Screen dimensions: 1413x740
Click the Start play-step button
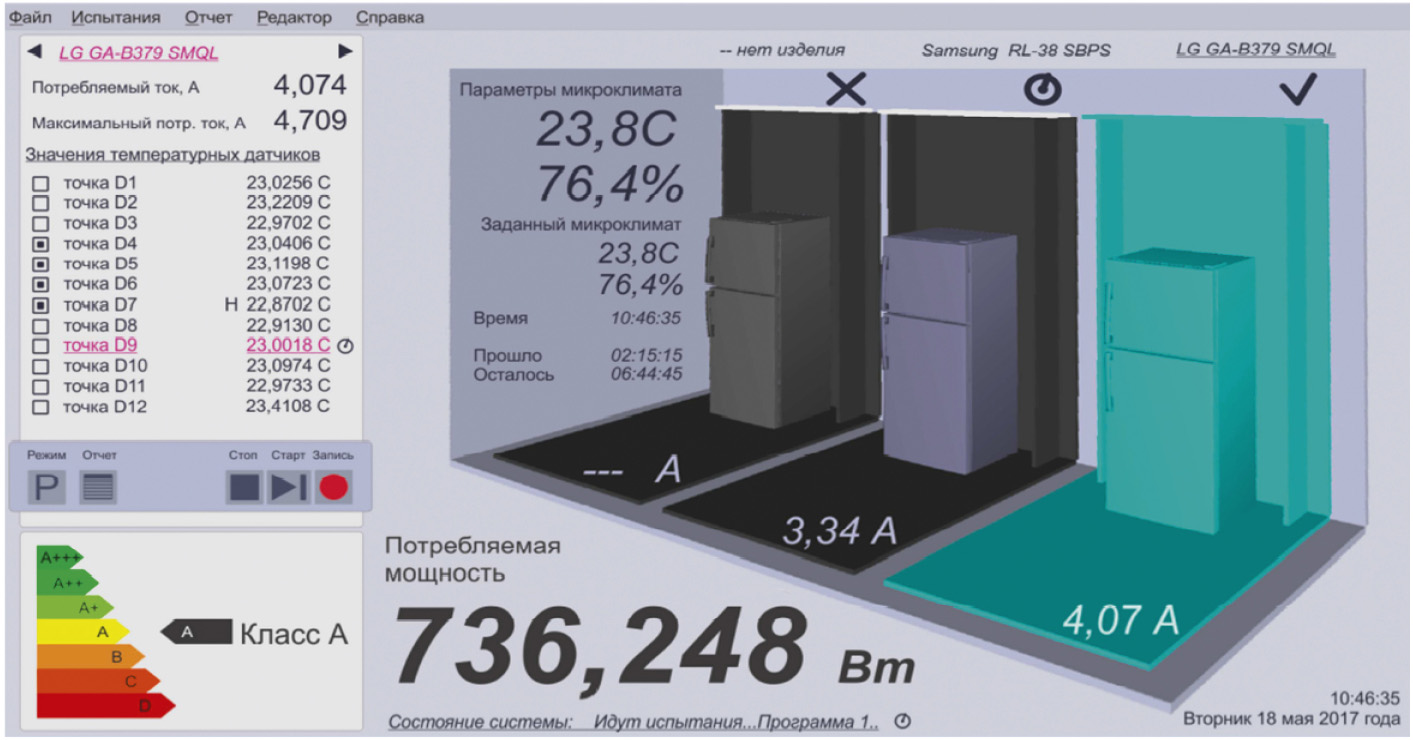pos(289,487)
